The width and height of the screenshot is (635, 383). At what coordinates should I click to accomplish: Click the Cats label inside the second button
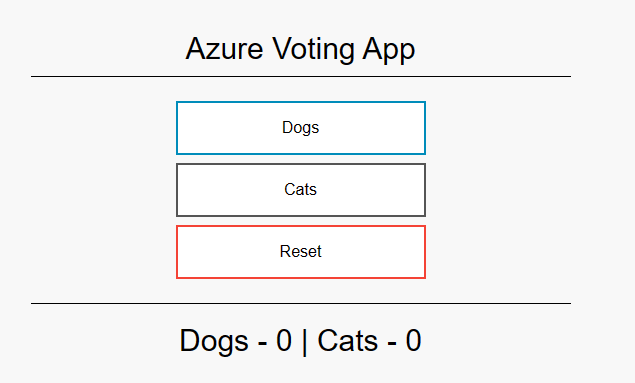(x=300, y=189)
